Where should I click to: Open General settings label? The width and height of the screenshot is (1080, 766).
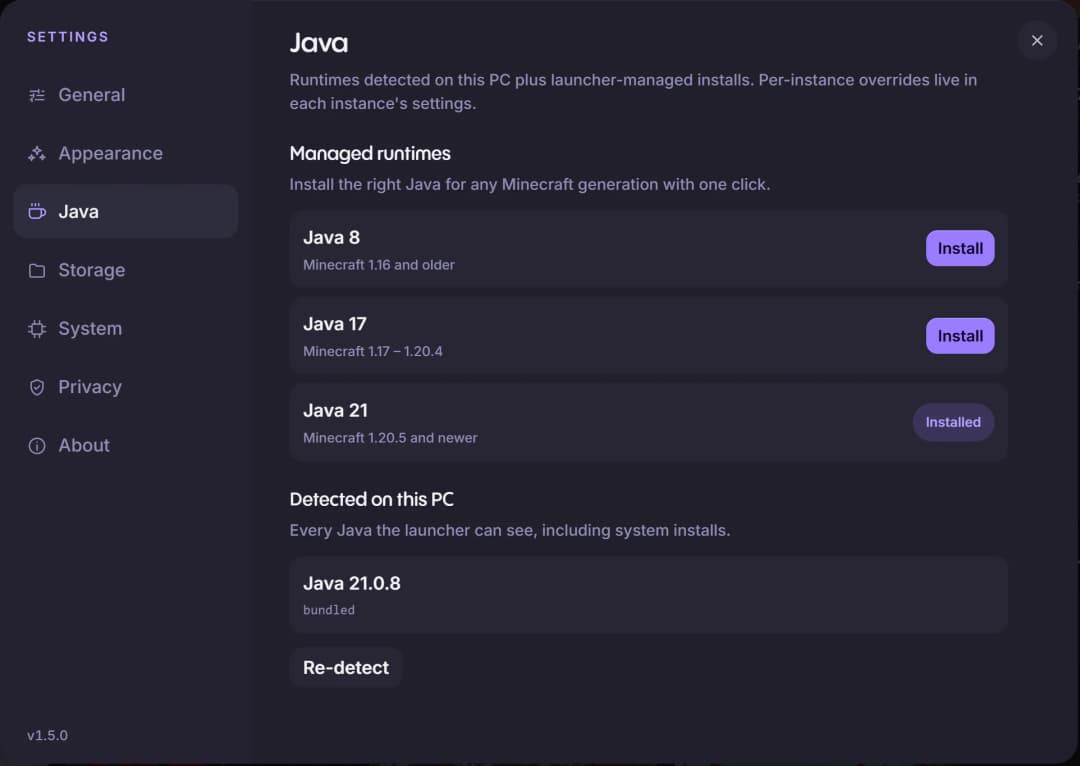[92, 95]
